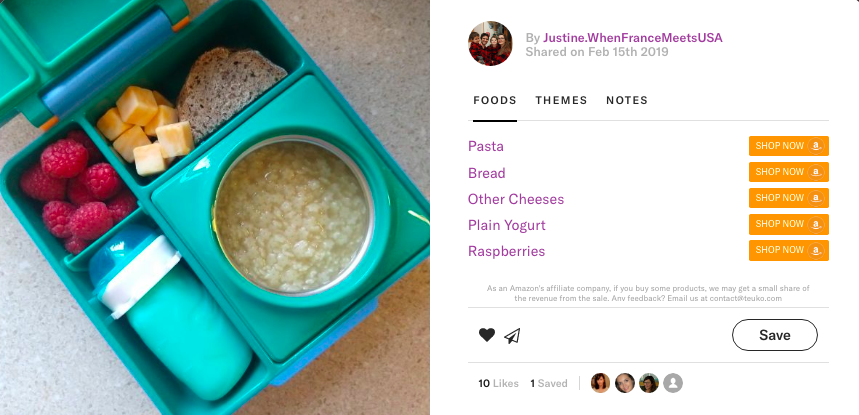The image size is (859, 415).
Task: Show the 10 Likes list
Action: pos(498,383)
